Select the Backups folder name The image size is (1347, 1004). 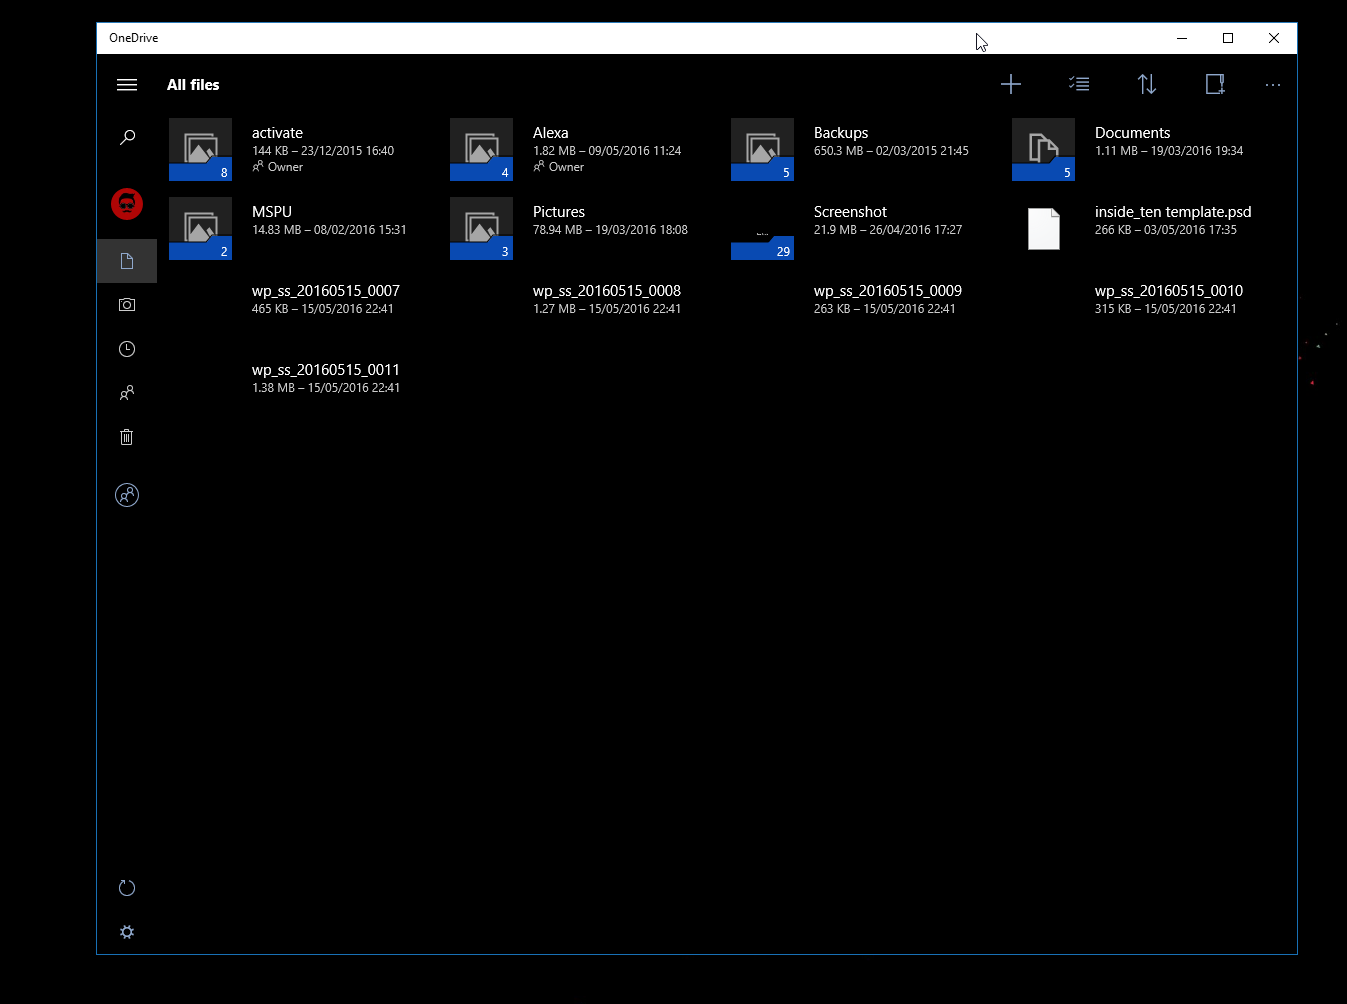pyautogui.click(x=841, y=133)
